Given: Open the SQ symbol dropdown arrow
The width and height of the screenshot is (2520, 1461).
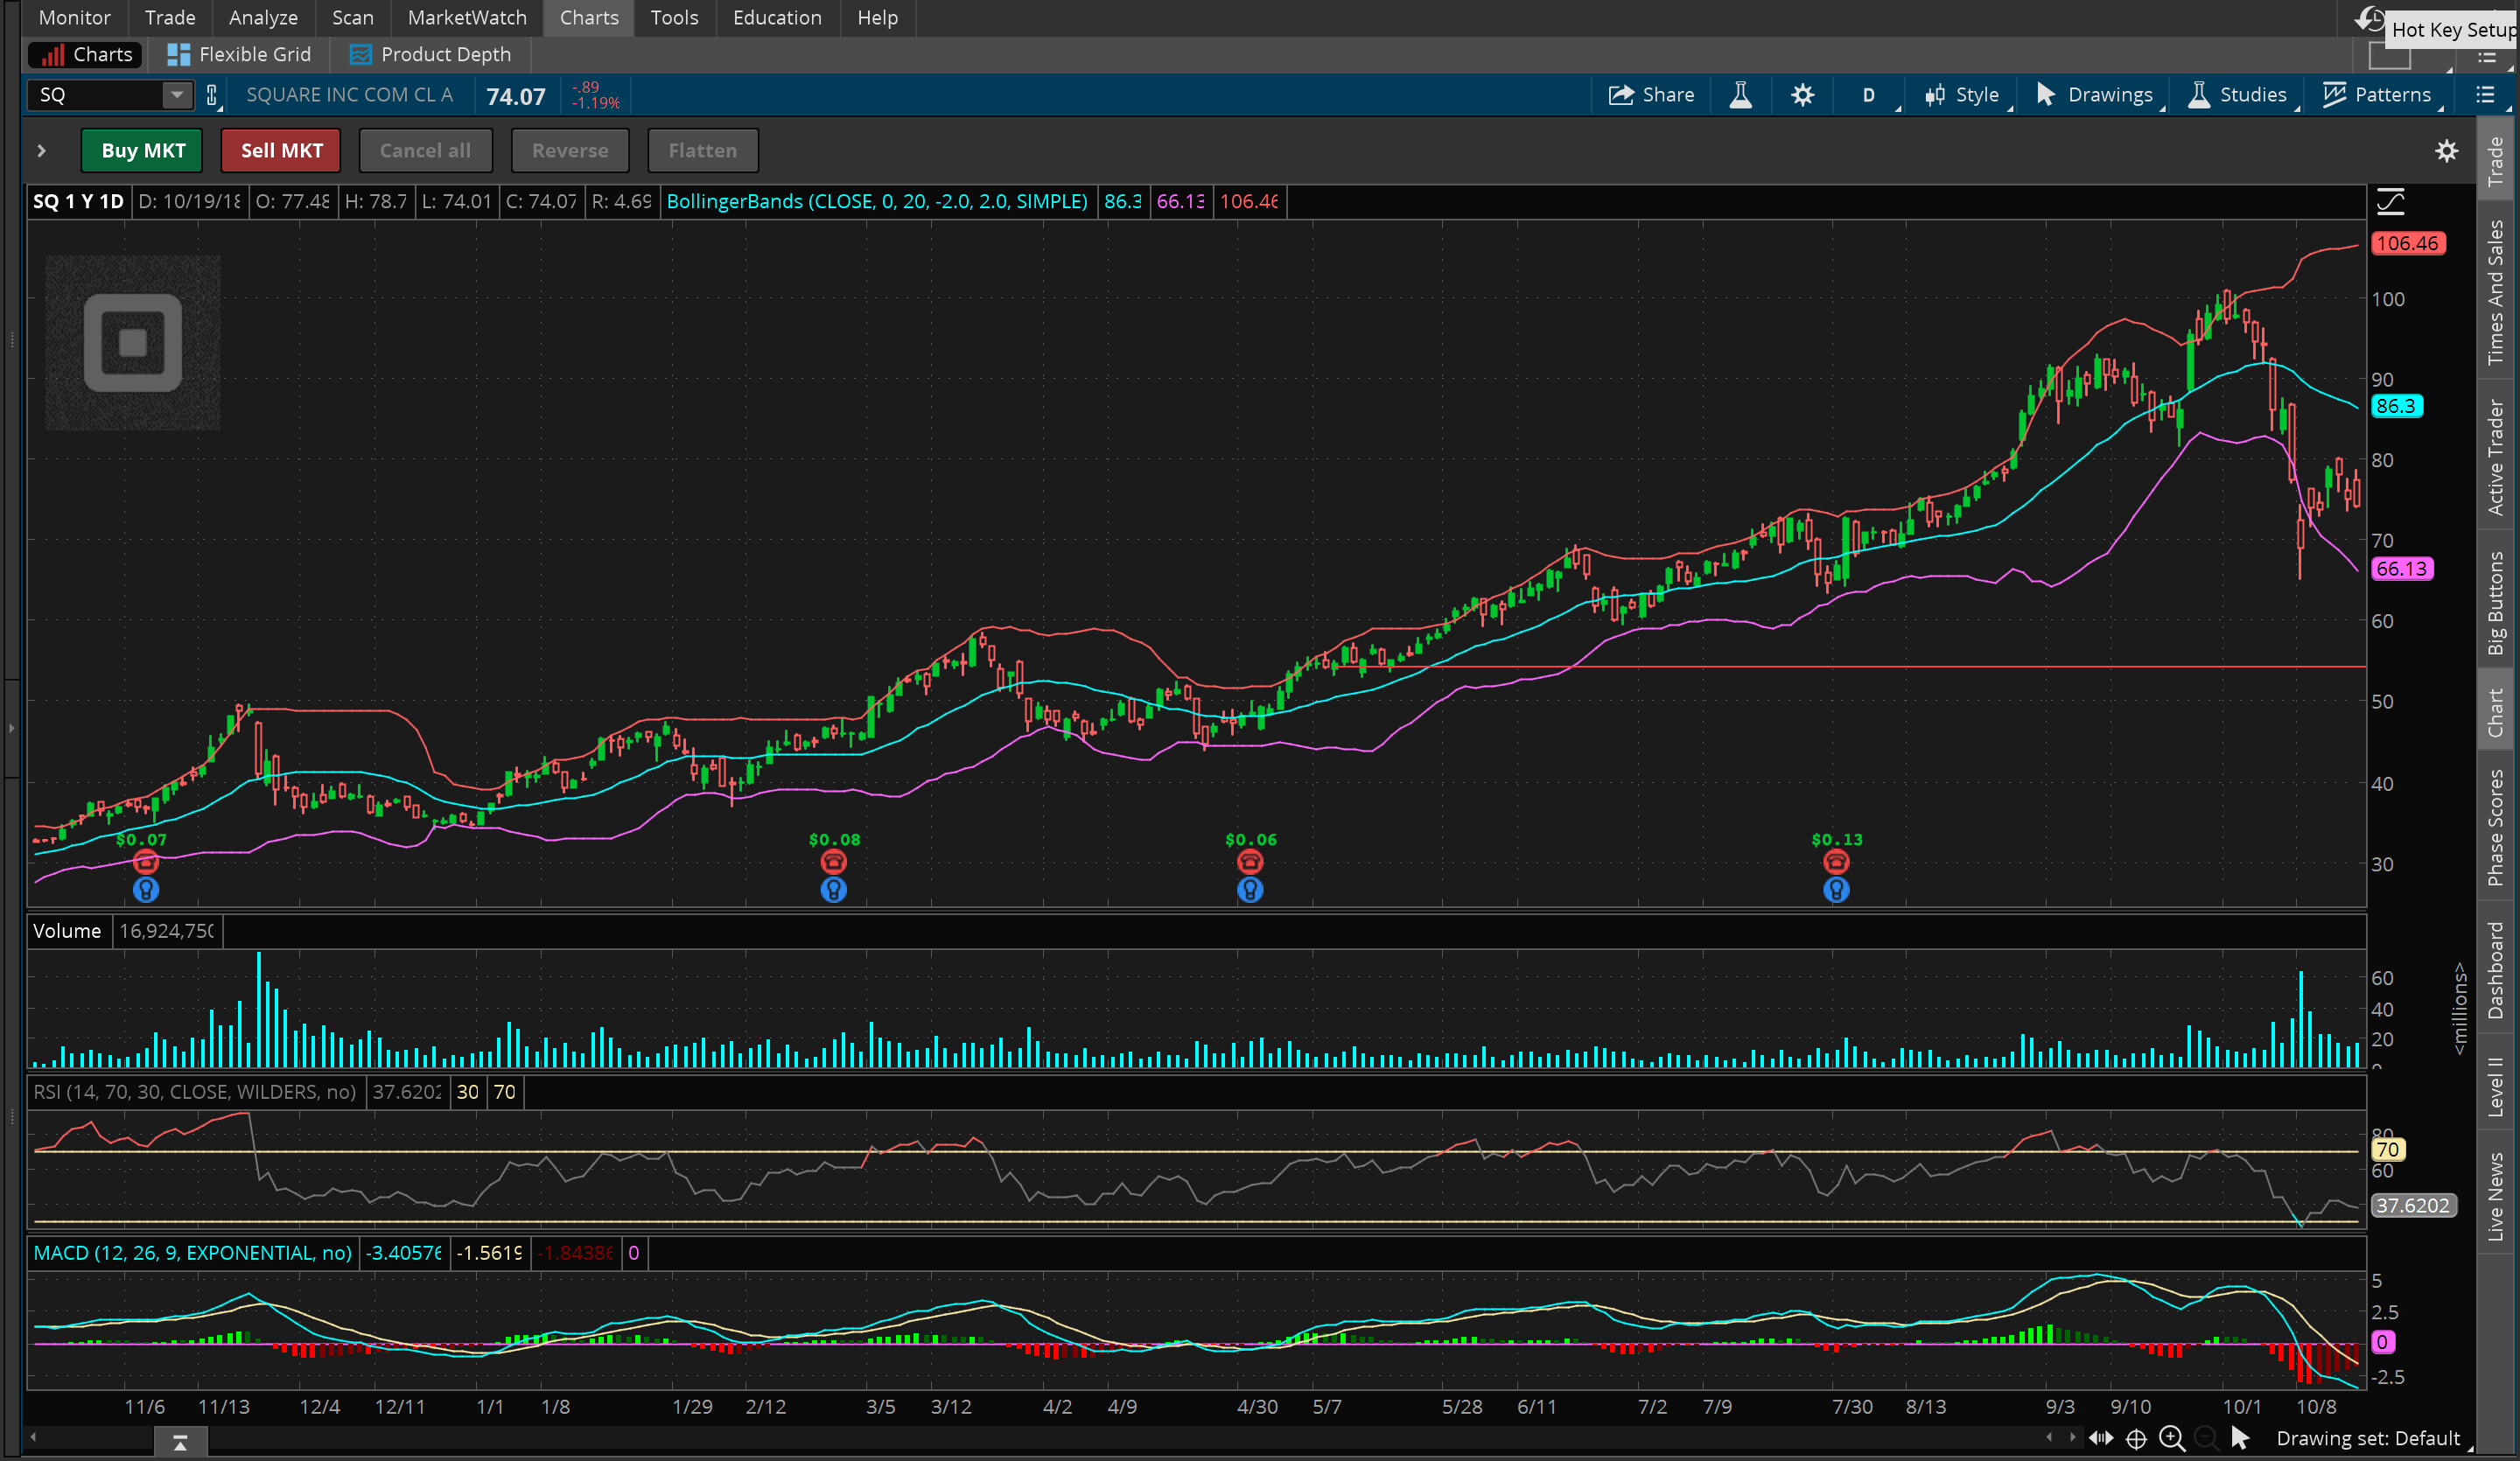Looking at the screenshot, I should pos(177,95).
